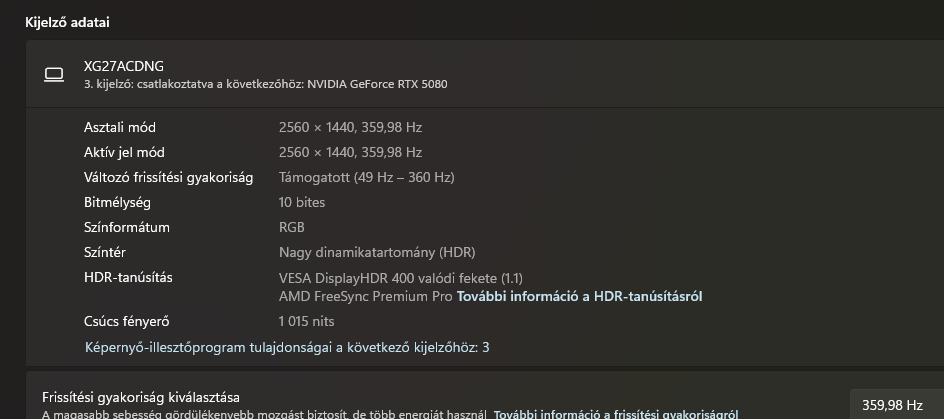Open Képernyő-illesztőprogram tulajdonságai link for display 3

287,347
